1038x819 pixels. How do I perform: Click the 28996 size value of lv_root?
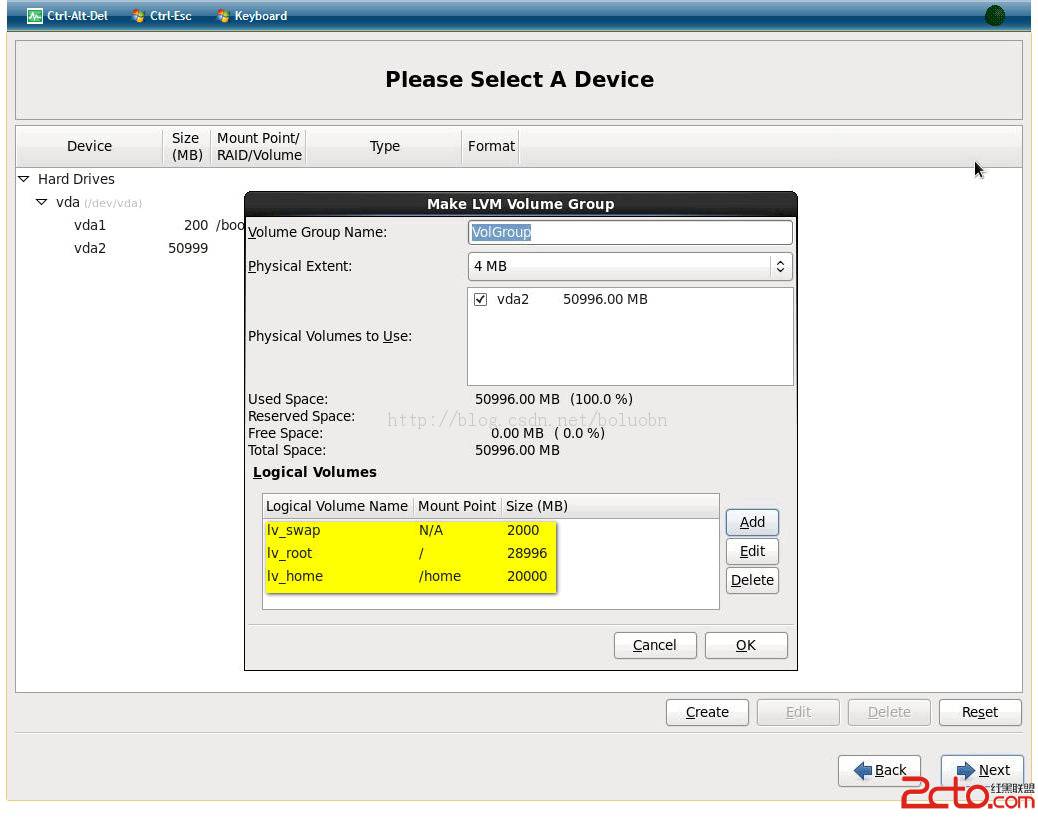pyautogui.click(x=527, y=554)
